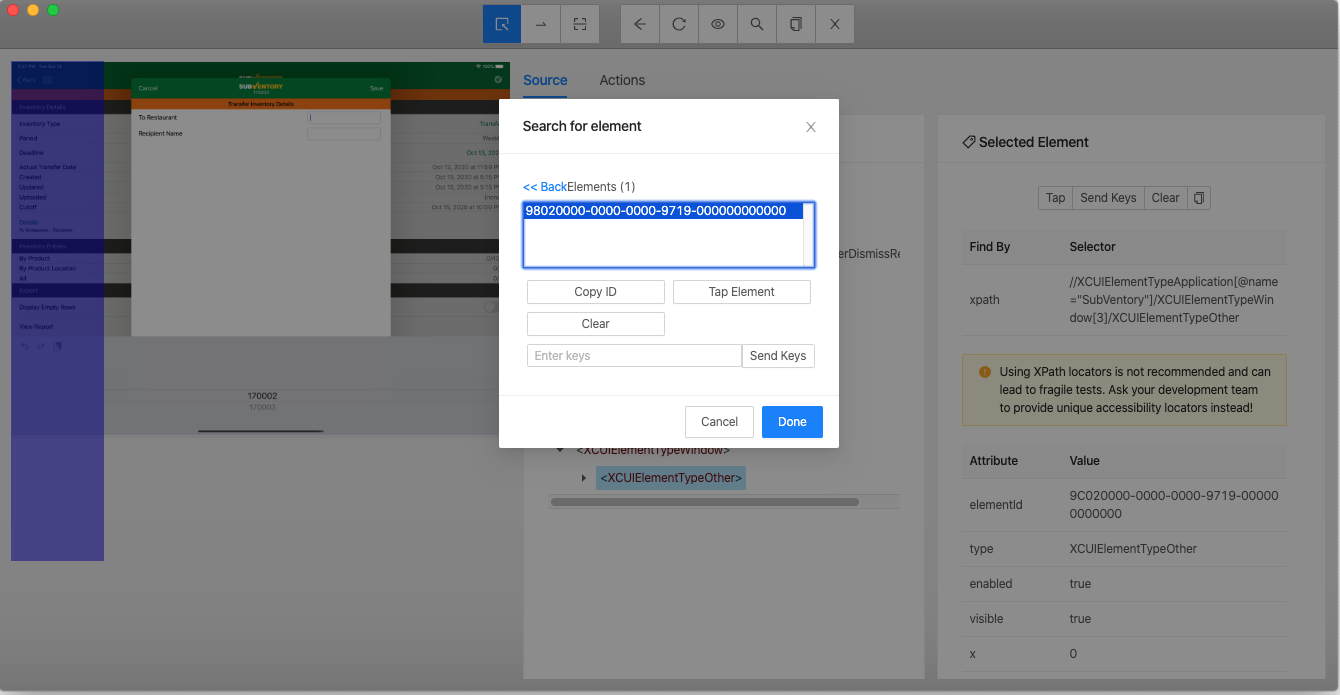Viewport: 1340px width, 695px height.
Task: Open Search for element magnifier icon
Action: click(x=757, y=24)
